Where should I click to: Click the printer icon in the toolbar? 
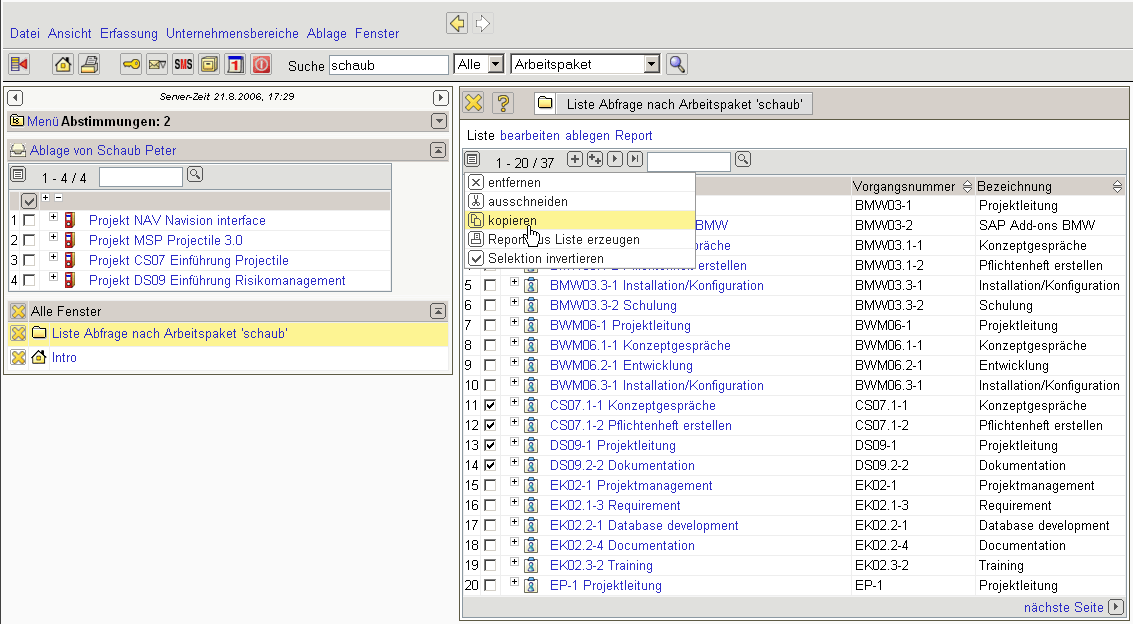(x=89, y=65)
